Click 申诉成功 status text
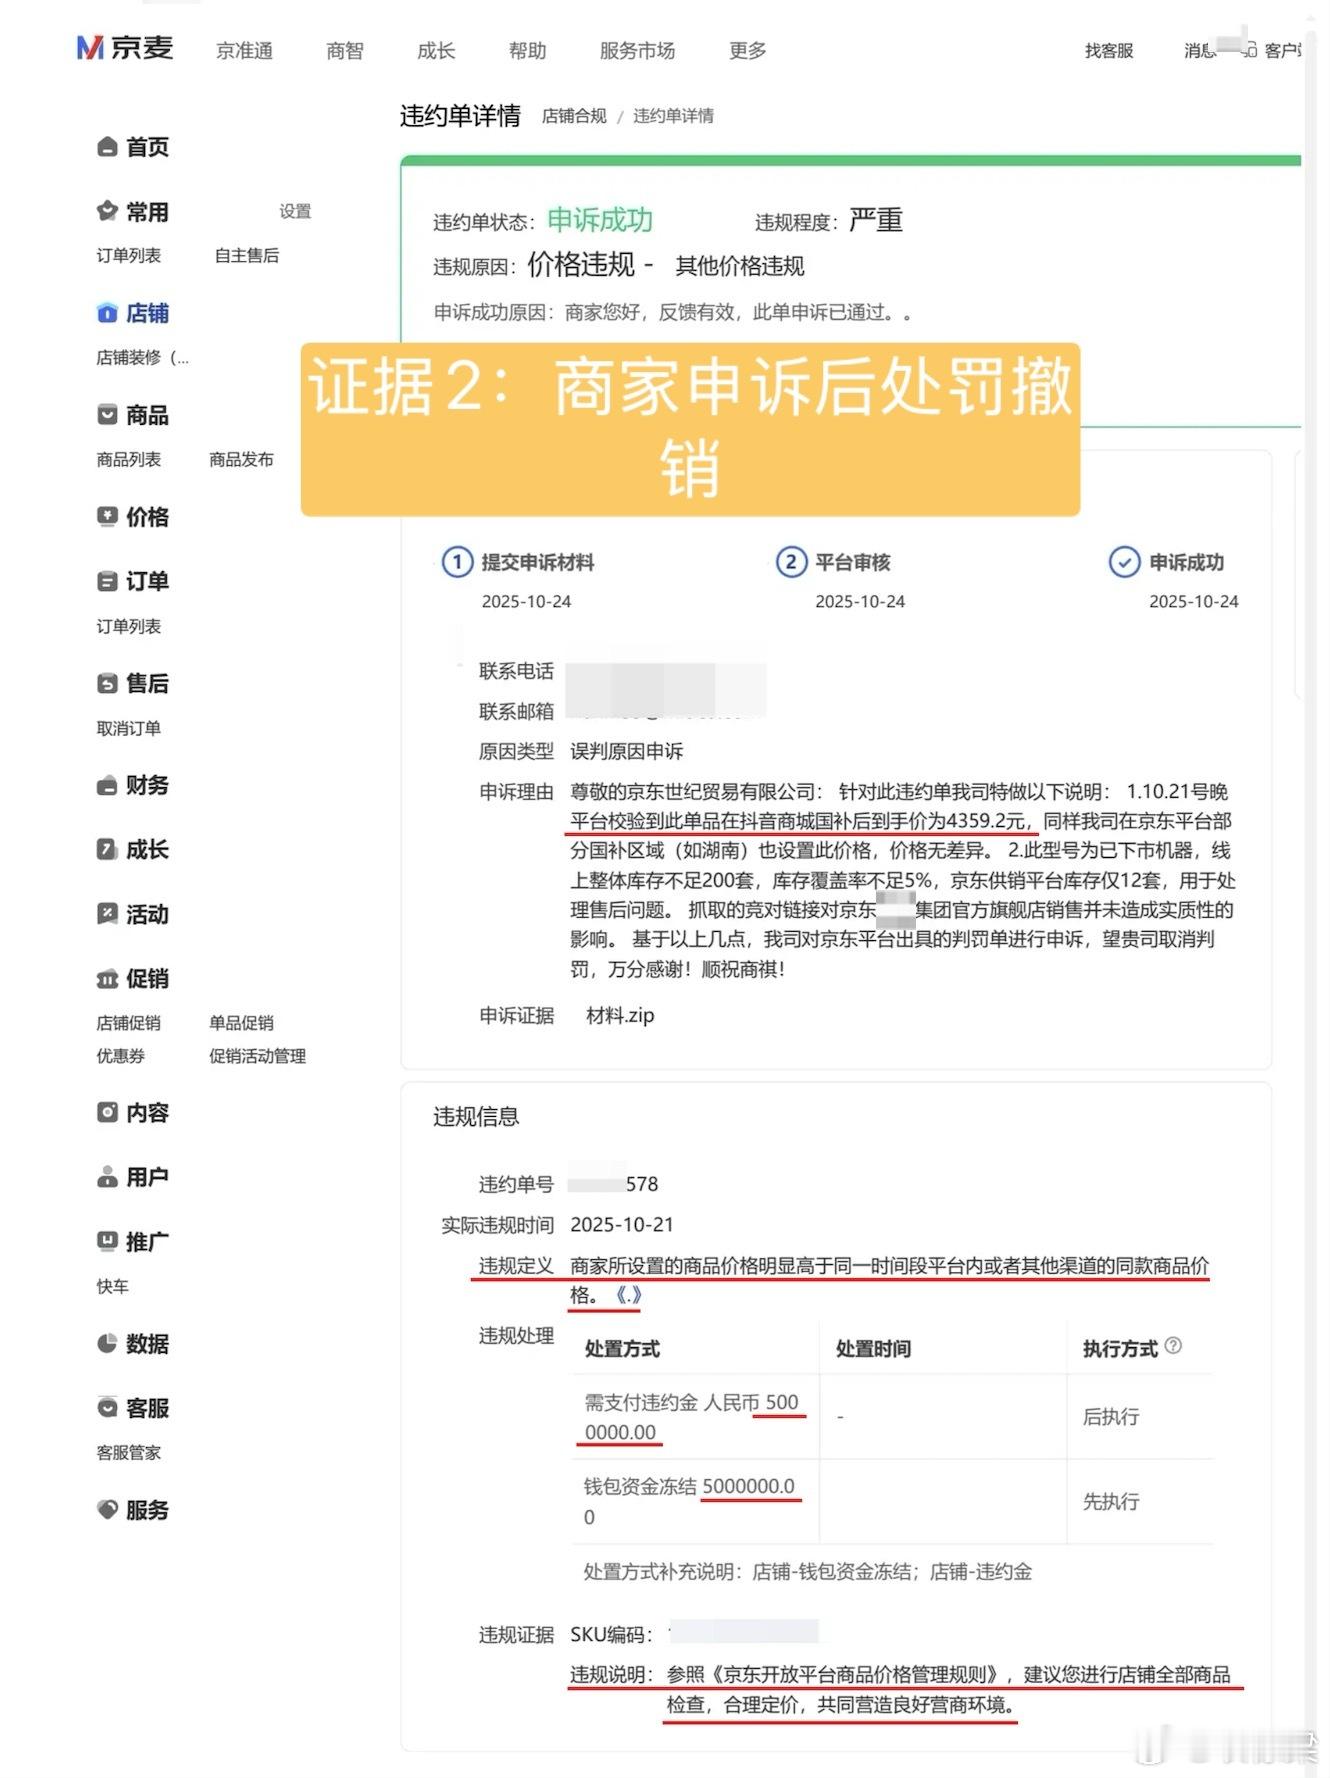1330x1778 pixels. [599, 220]
